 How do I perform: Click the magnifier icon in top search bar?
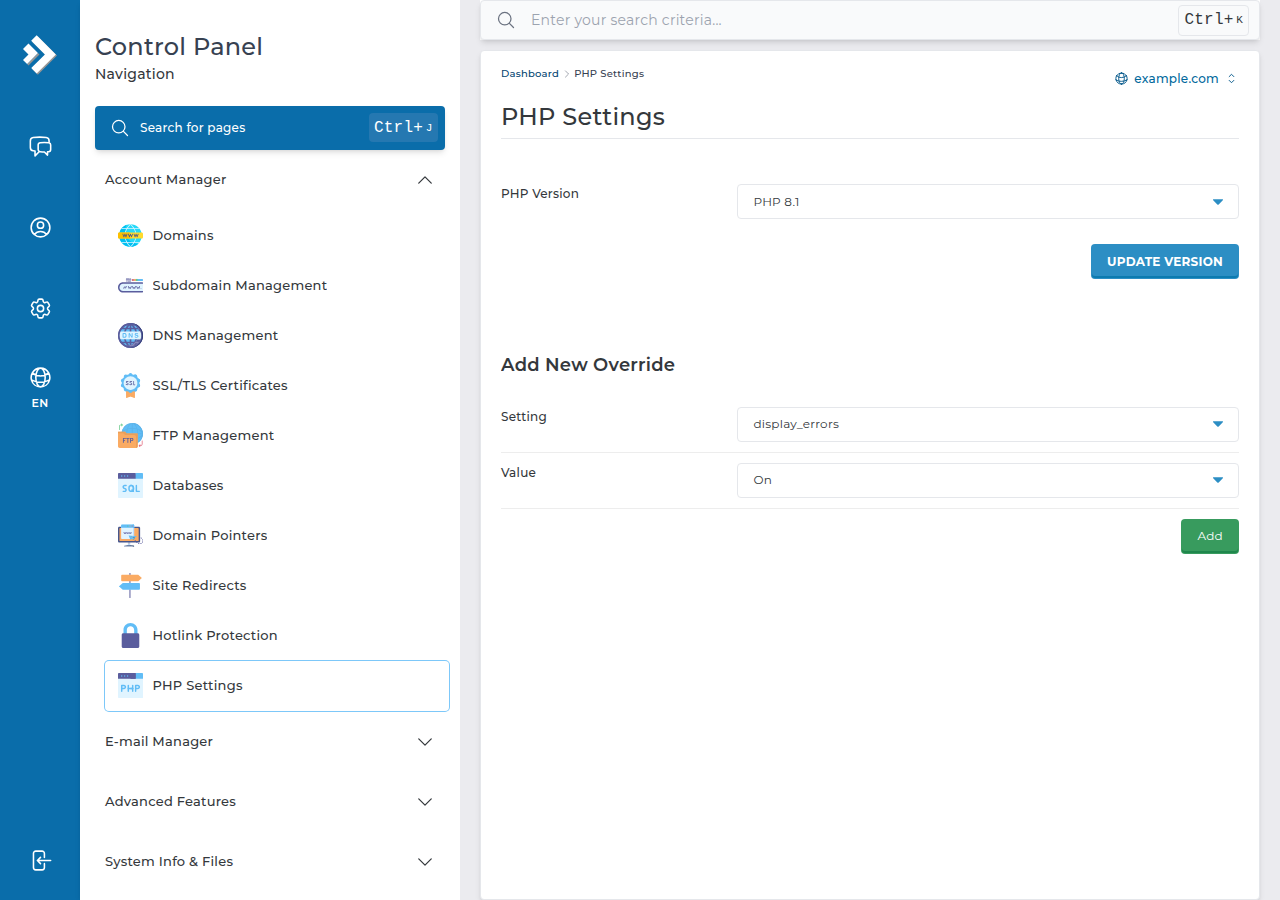[x=506, y=20]
